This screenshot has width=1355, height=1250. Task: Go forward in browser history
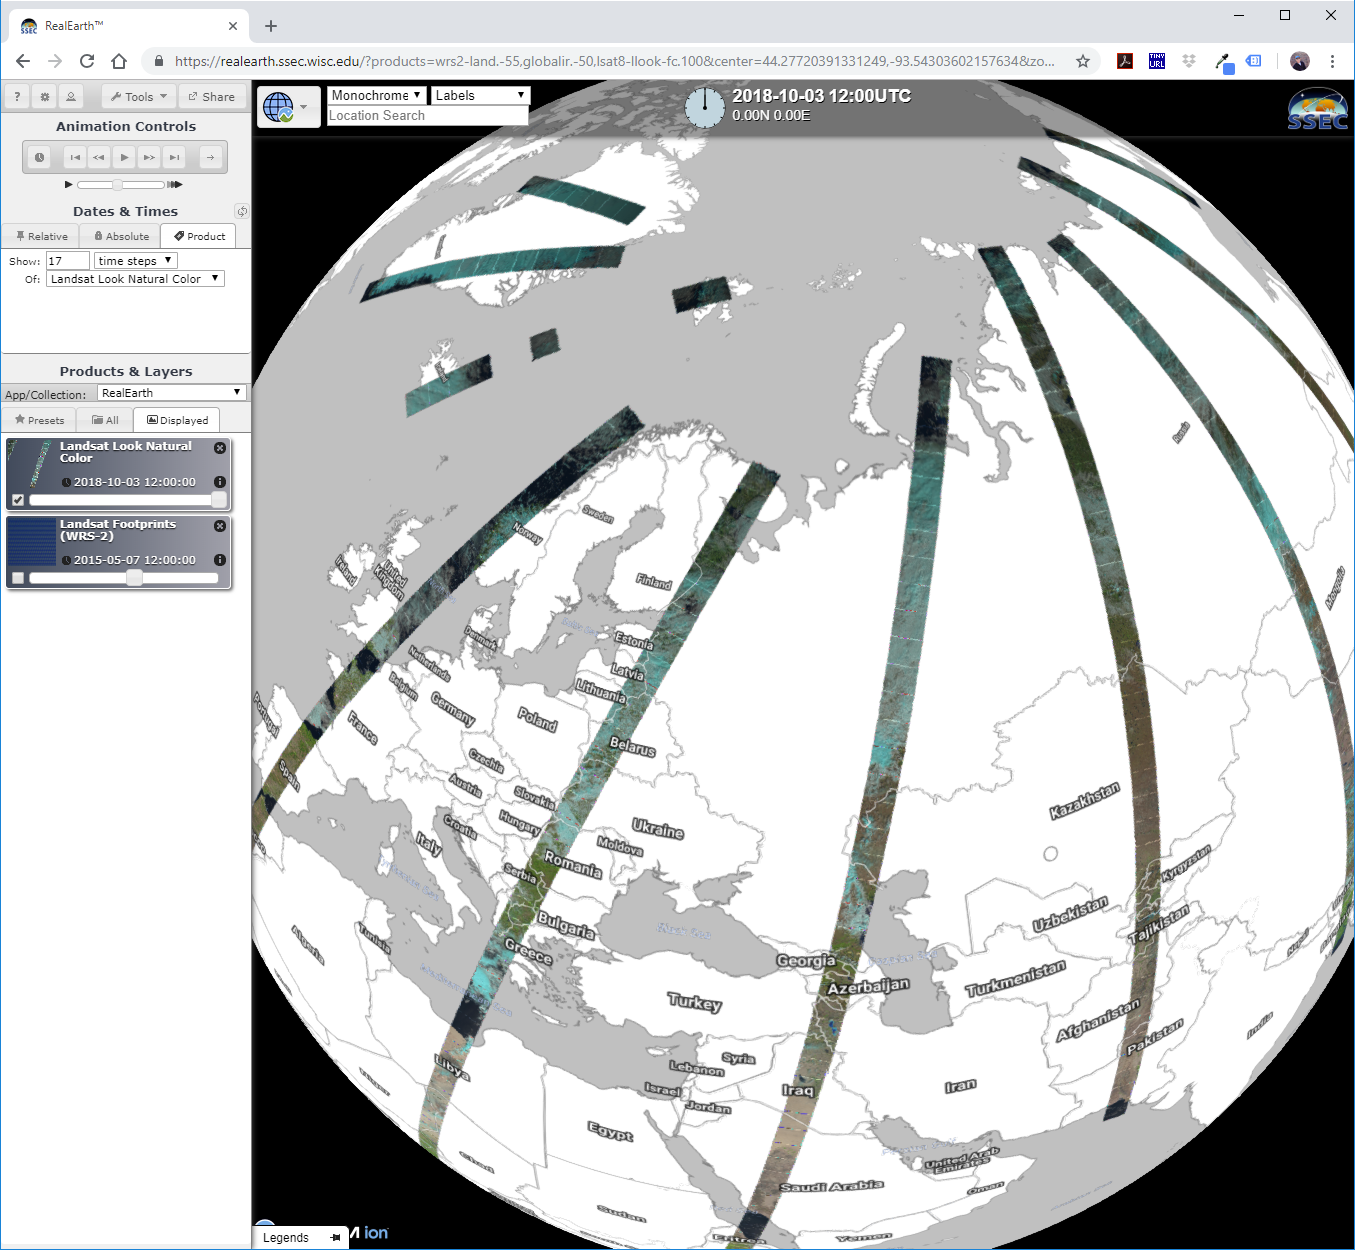coord(55,61)
